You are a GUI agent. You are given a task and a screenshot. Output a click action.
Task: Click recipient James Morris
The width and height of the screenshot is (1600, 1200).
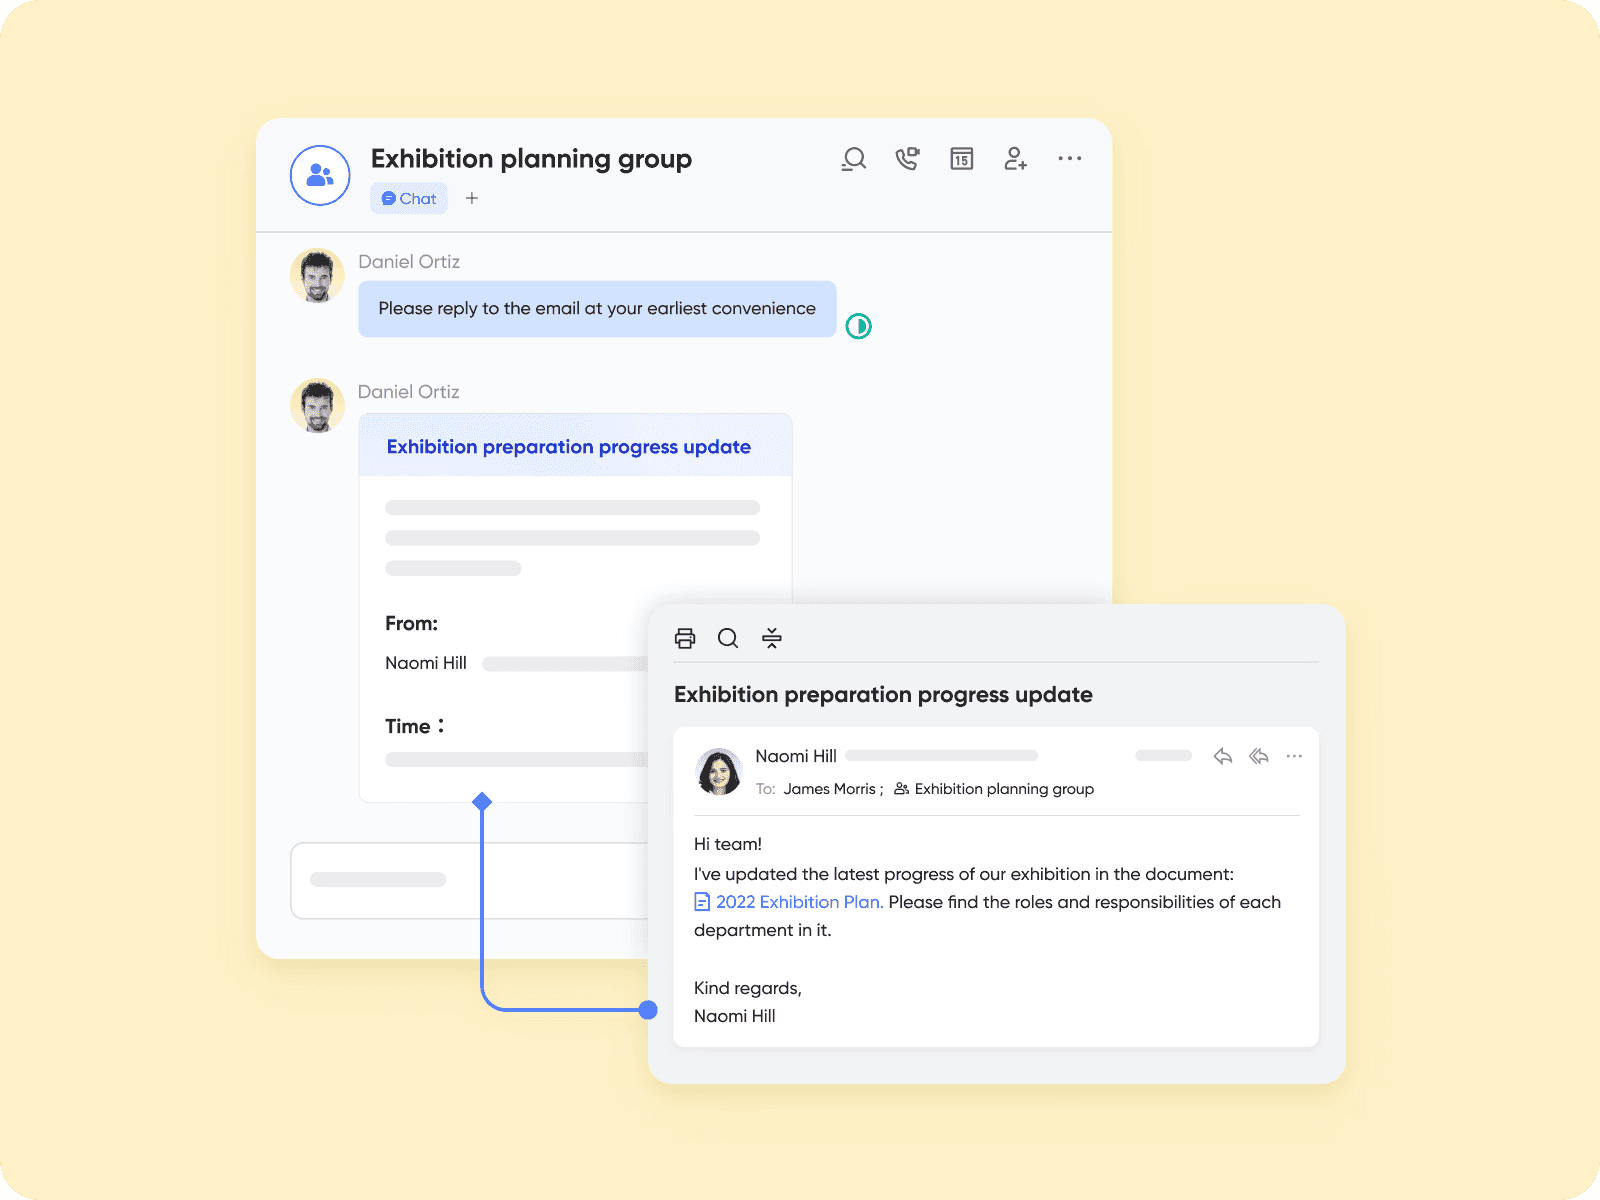tap(829, 789)
